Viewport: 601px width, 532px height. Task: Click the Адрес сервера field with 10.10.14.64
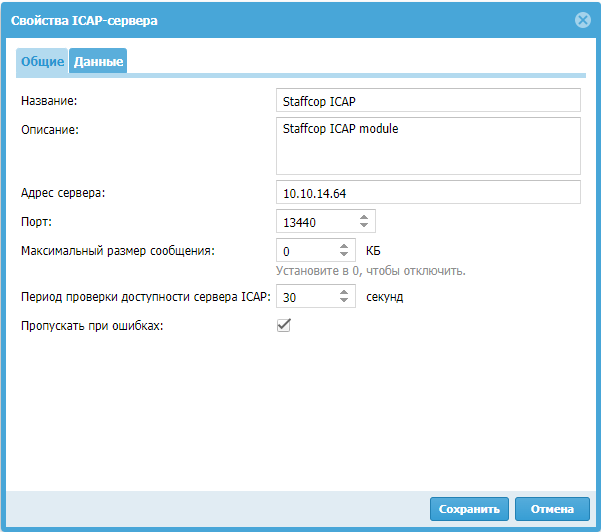click(x=427, y=192)
